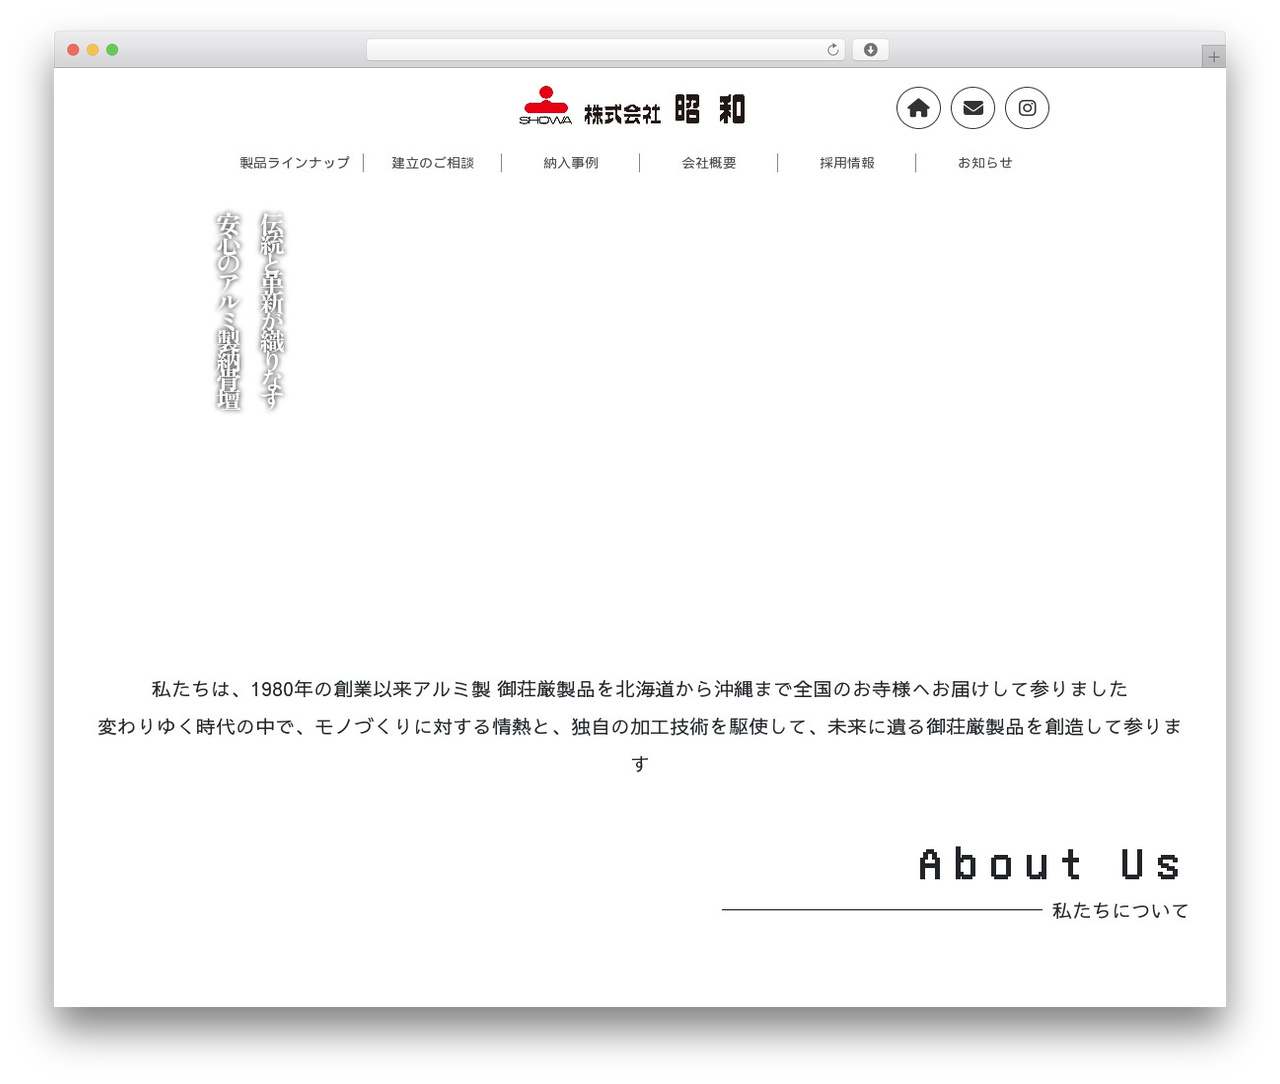The width and height of the screenshot is (1280, 1084).
Task: Focus the browser address bar
Action: click(605, 50)
